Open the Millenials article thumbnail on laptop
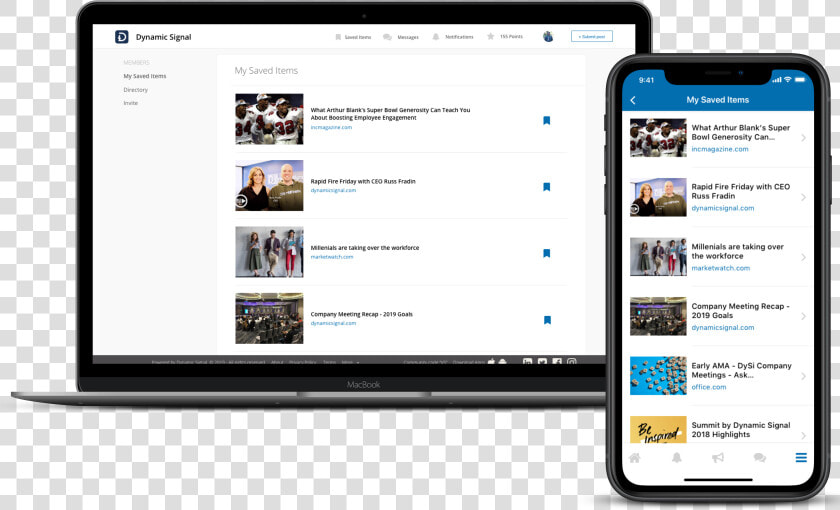 point(269,252)
